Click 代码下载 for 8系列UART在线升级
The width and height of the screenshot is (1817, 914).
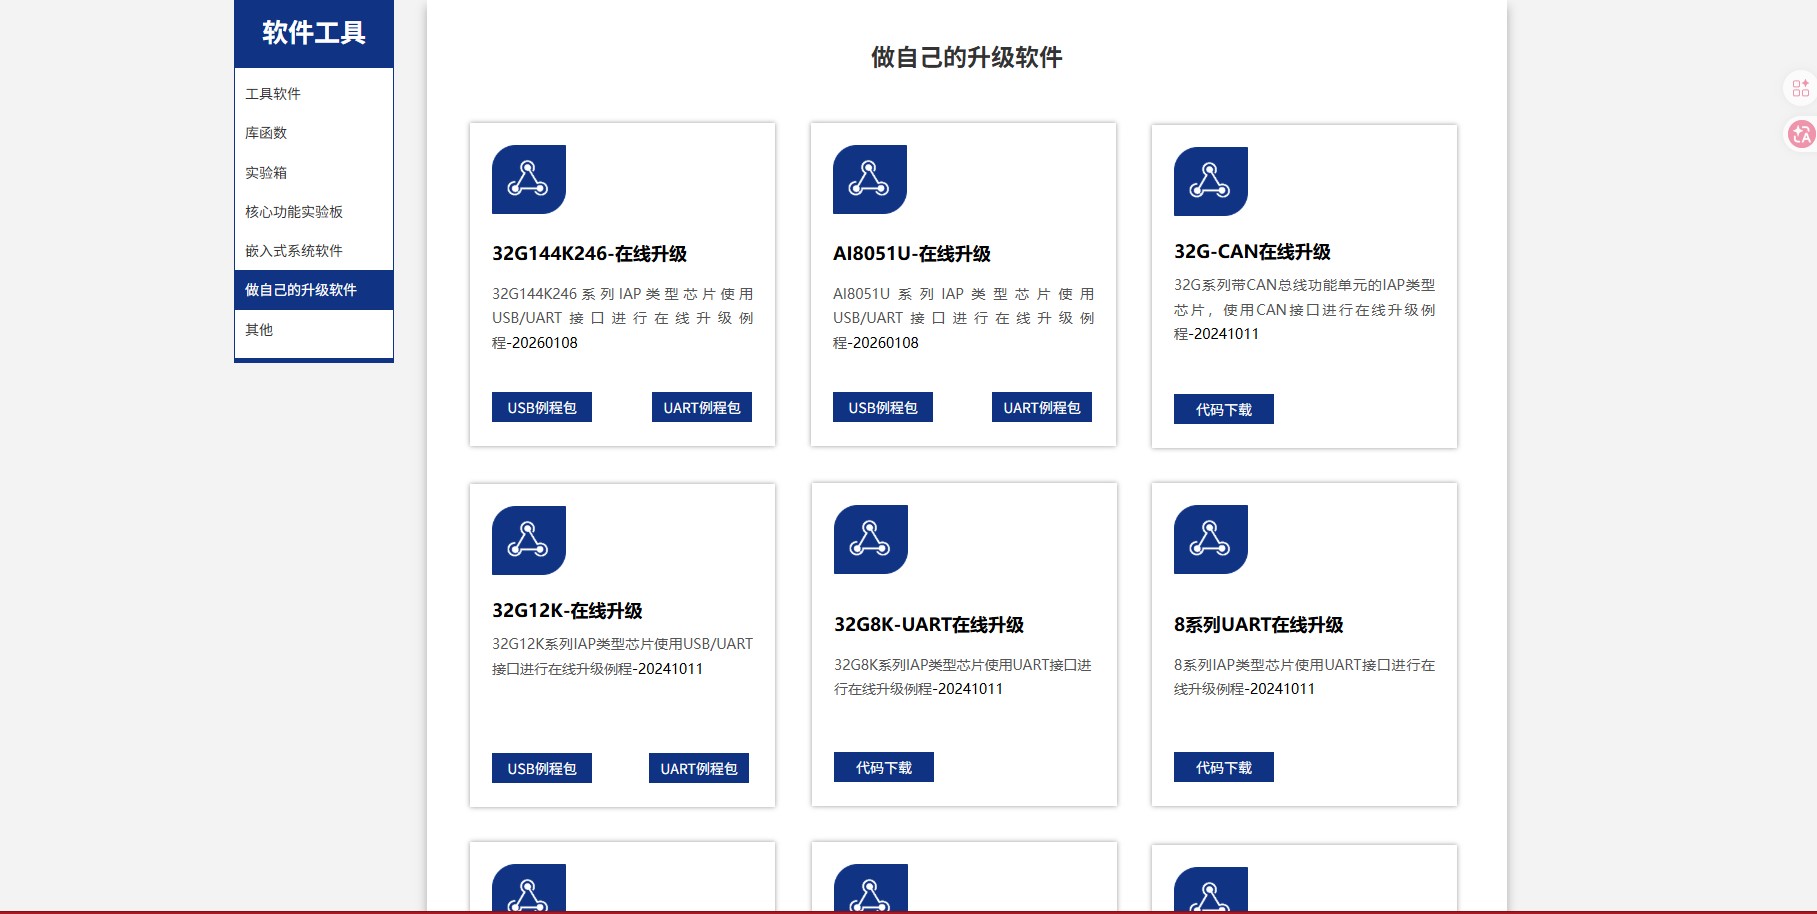(x=1224, y=767)
